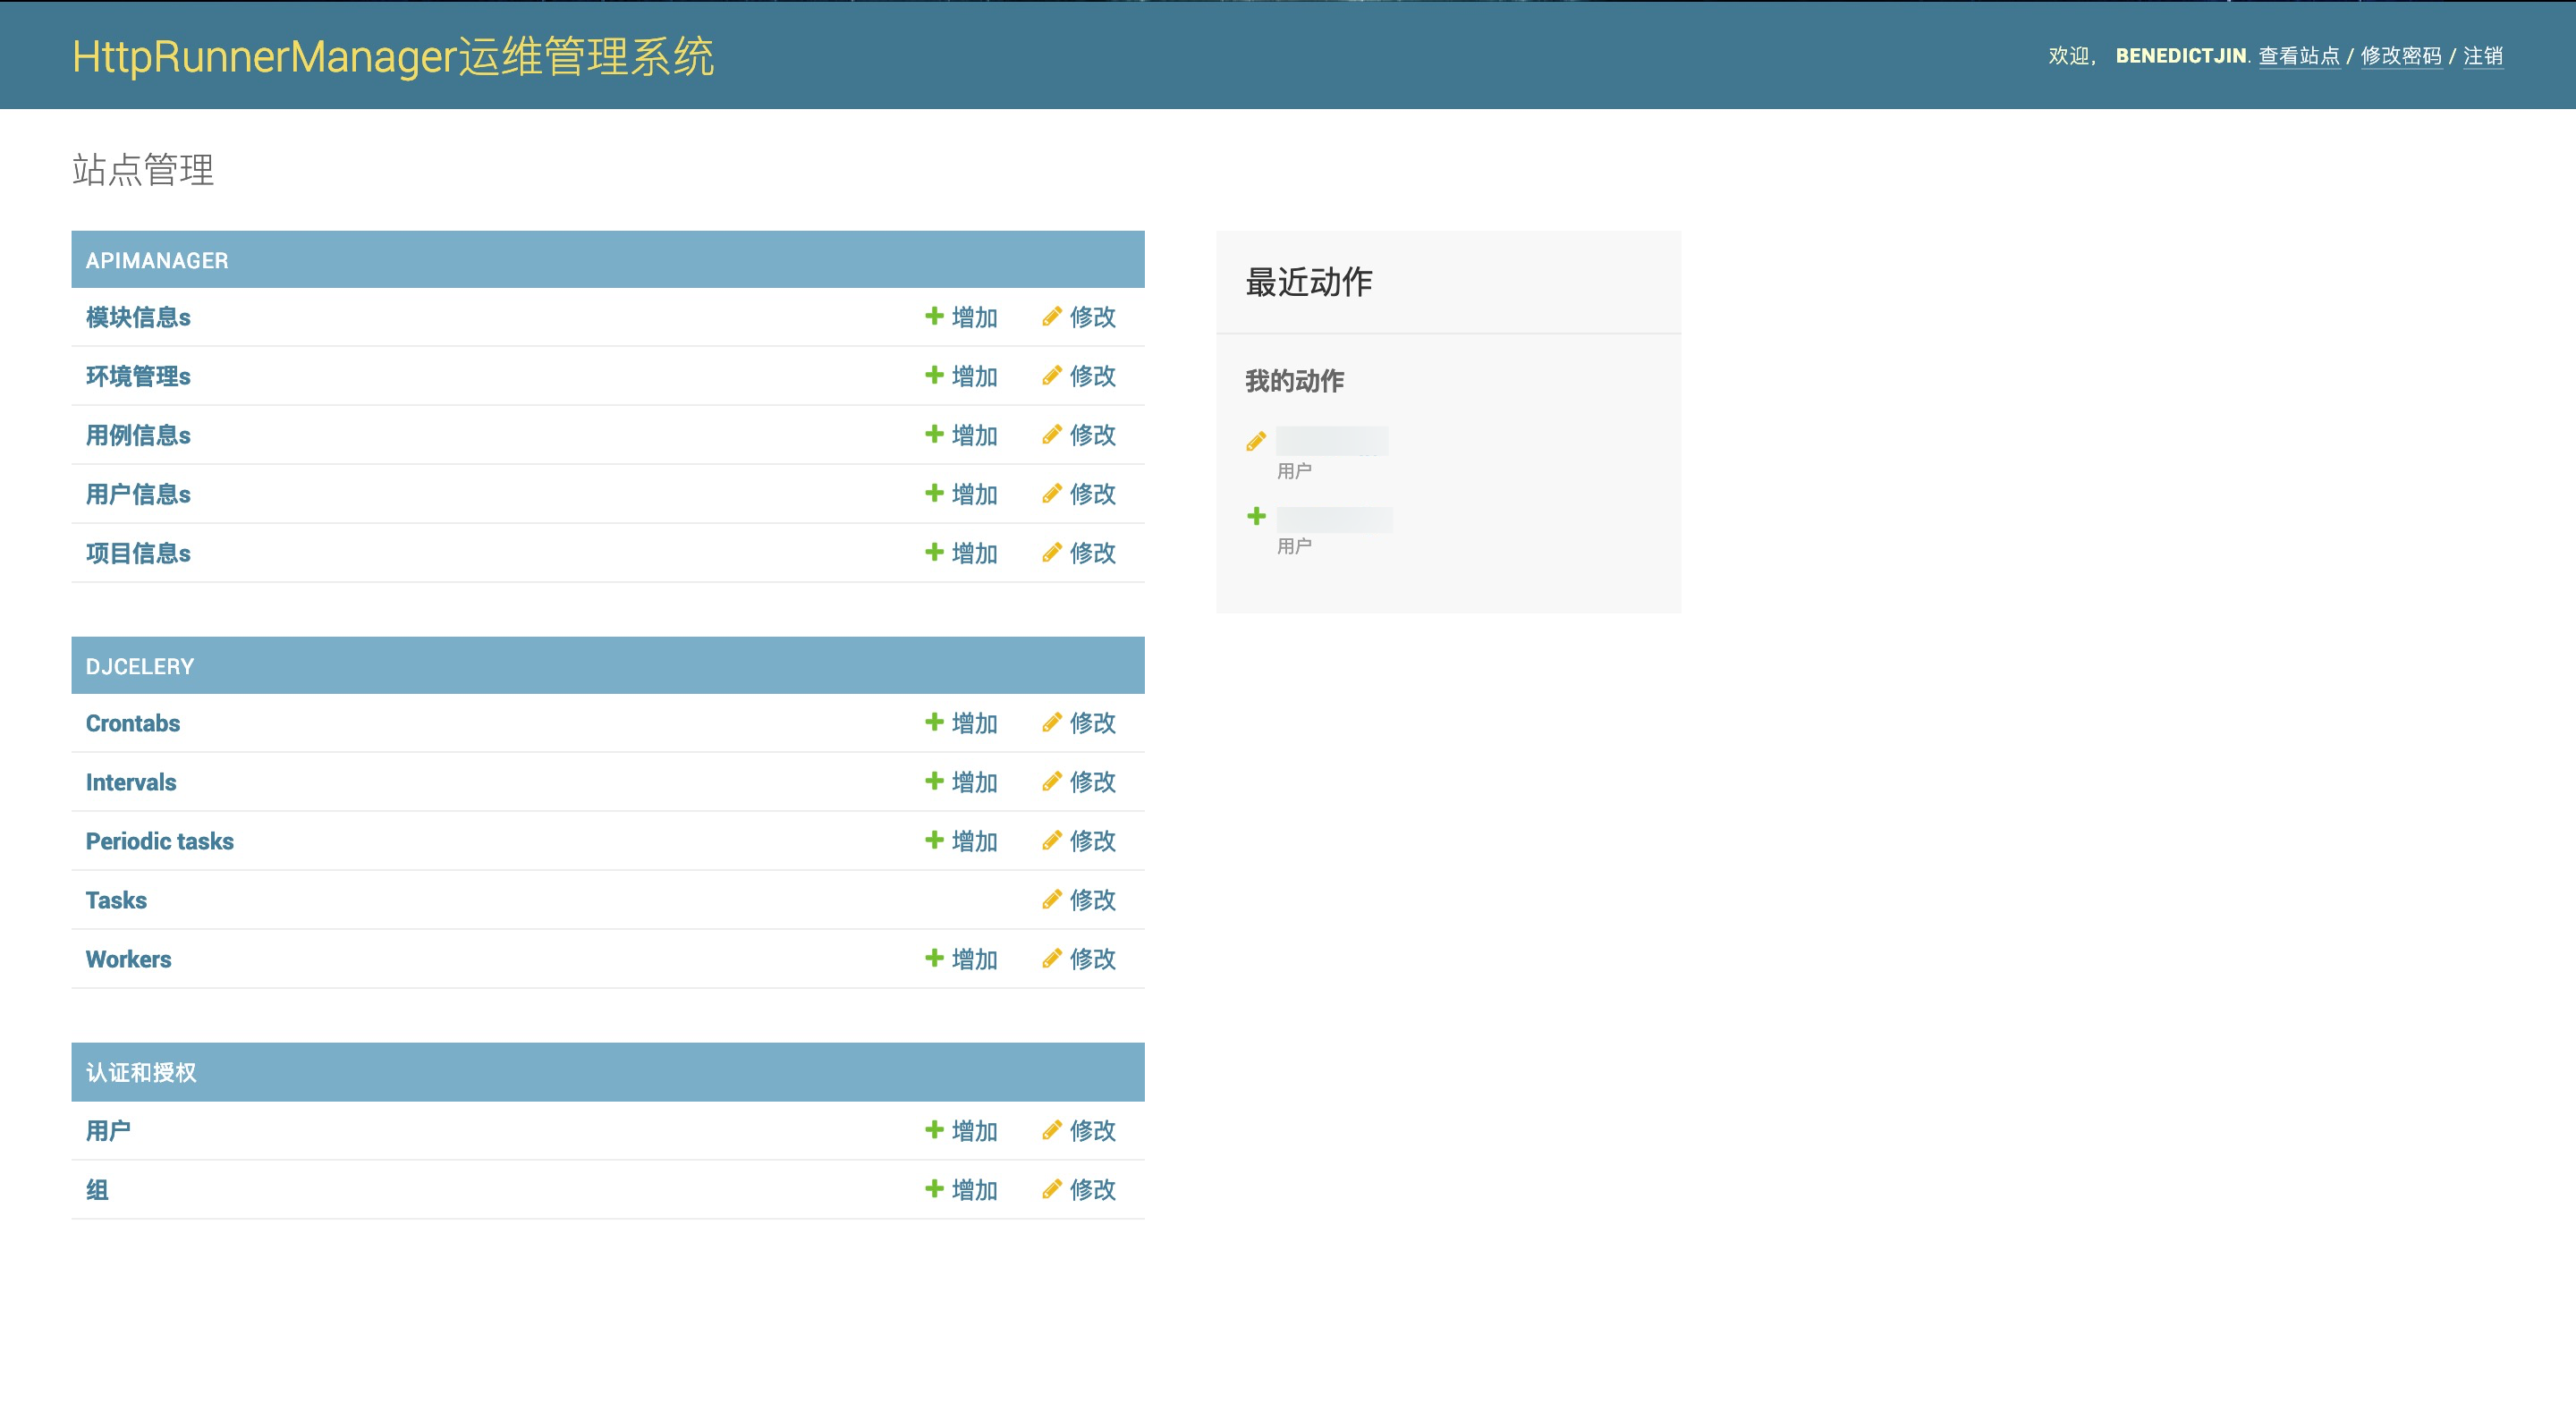Click the 修改密码 link

(x=2400, y=56)
